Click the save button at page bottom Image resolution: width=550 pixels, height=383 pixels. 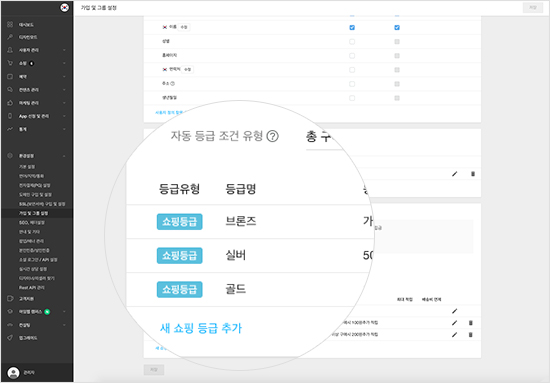(154, 369)
